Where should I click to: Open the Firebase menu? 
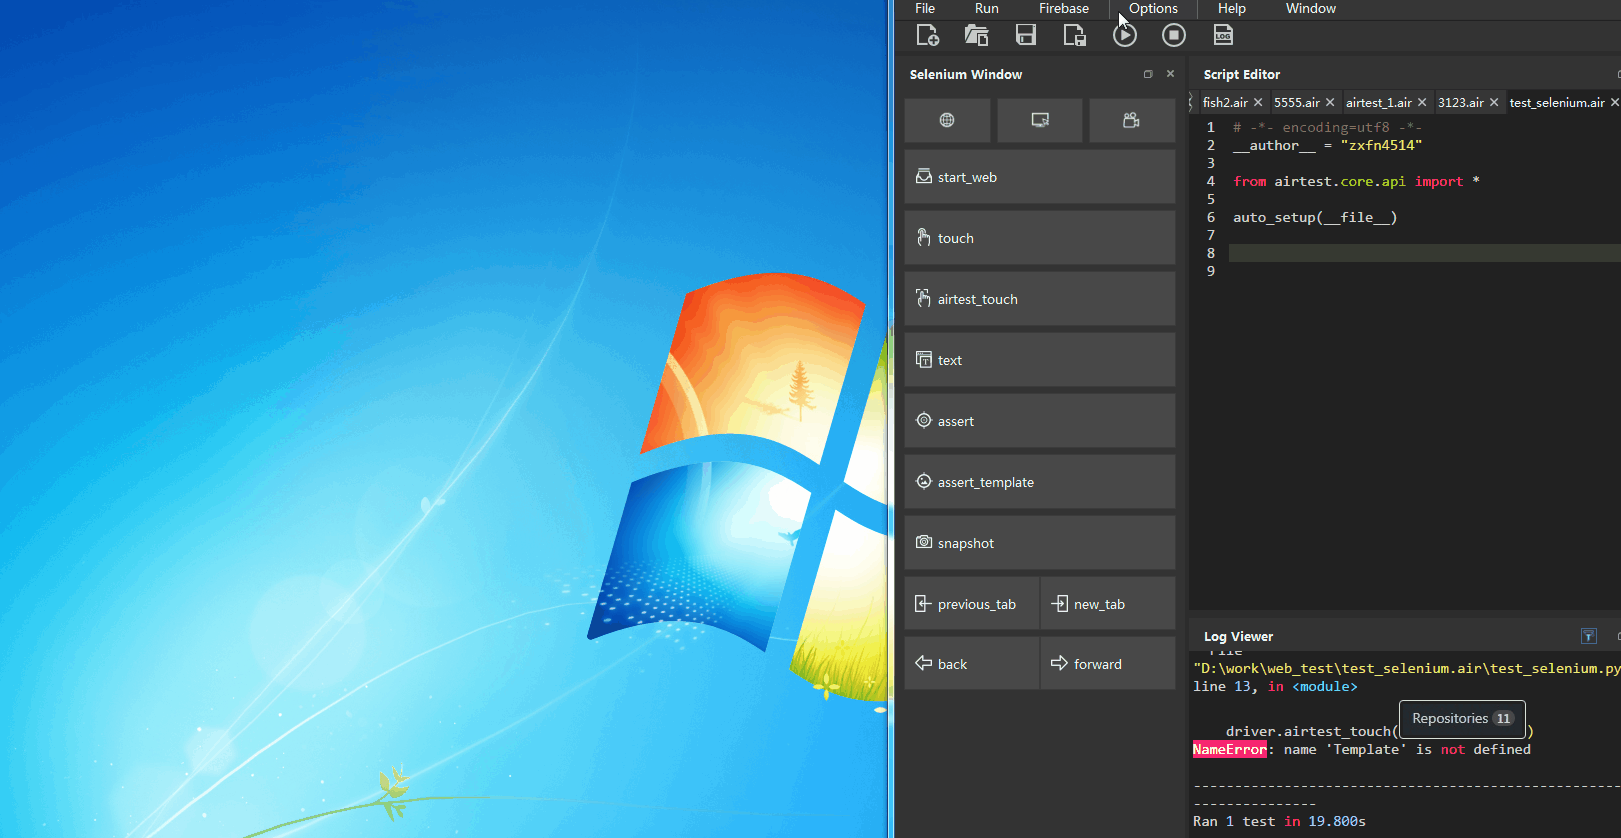1064,8
